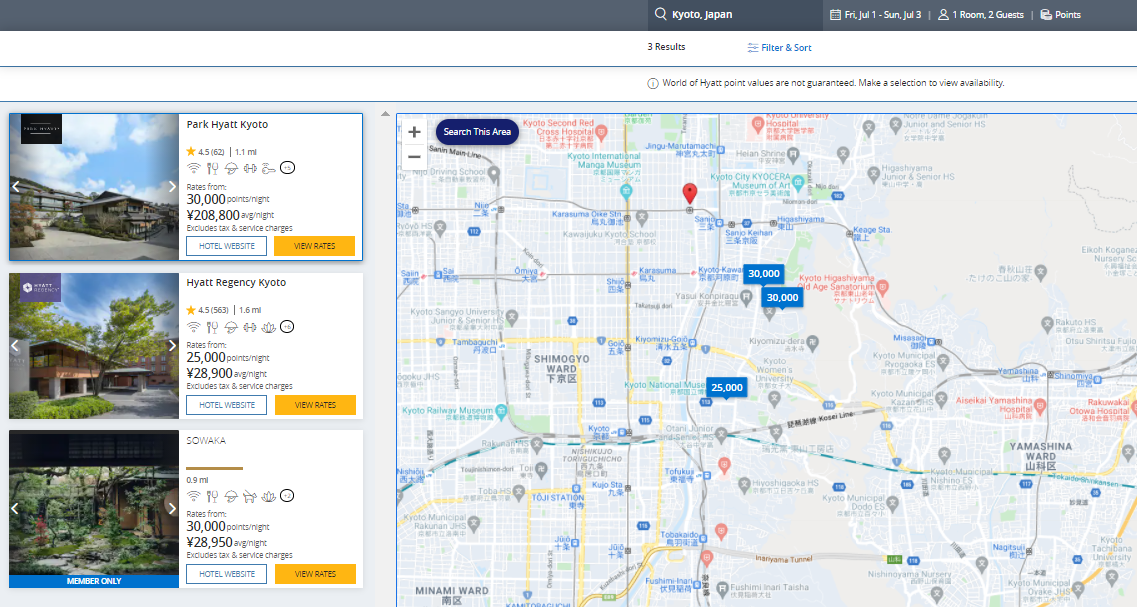This screenshot has width=1137, height=607.
Task: Expand the +5 extra amenities circle for Park Hyatt
Action: (287, 168)
